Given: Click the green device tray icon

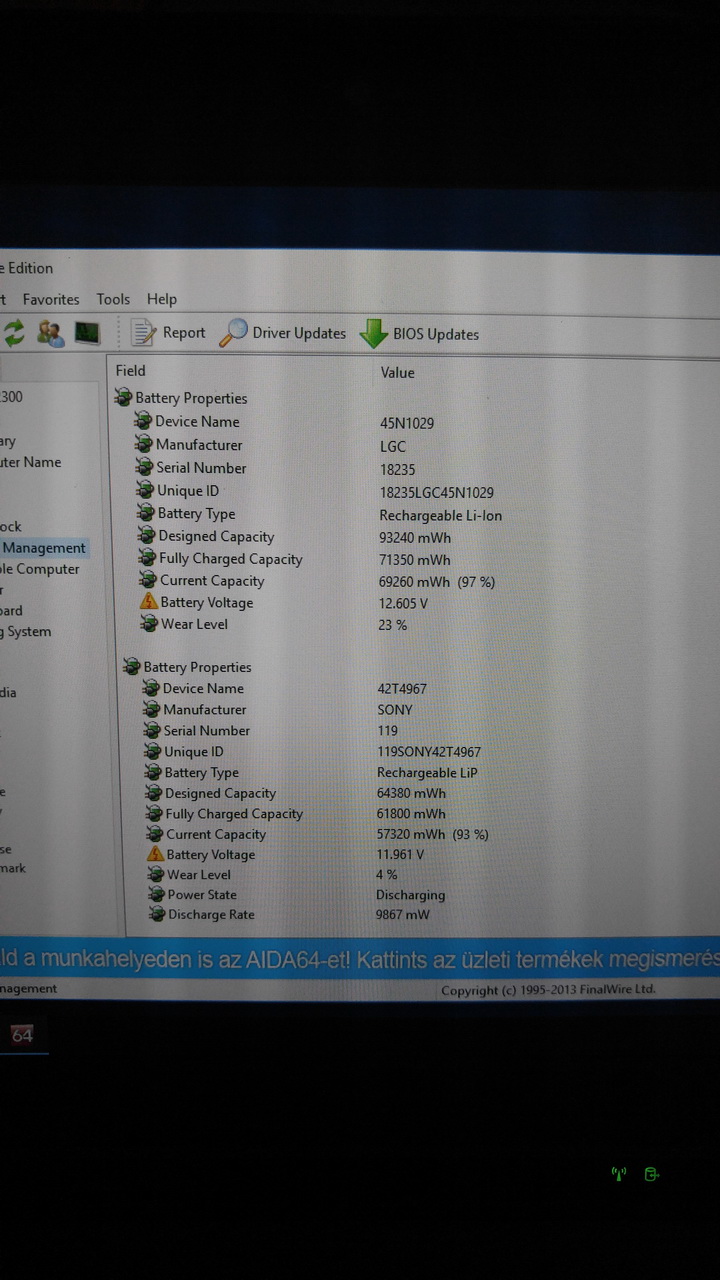Looking at the screenshot, I should 652,1174.
